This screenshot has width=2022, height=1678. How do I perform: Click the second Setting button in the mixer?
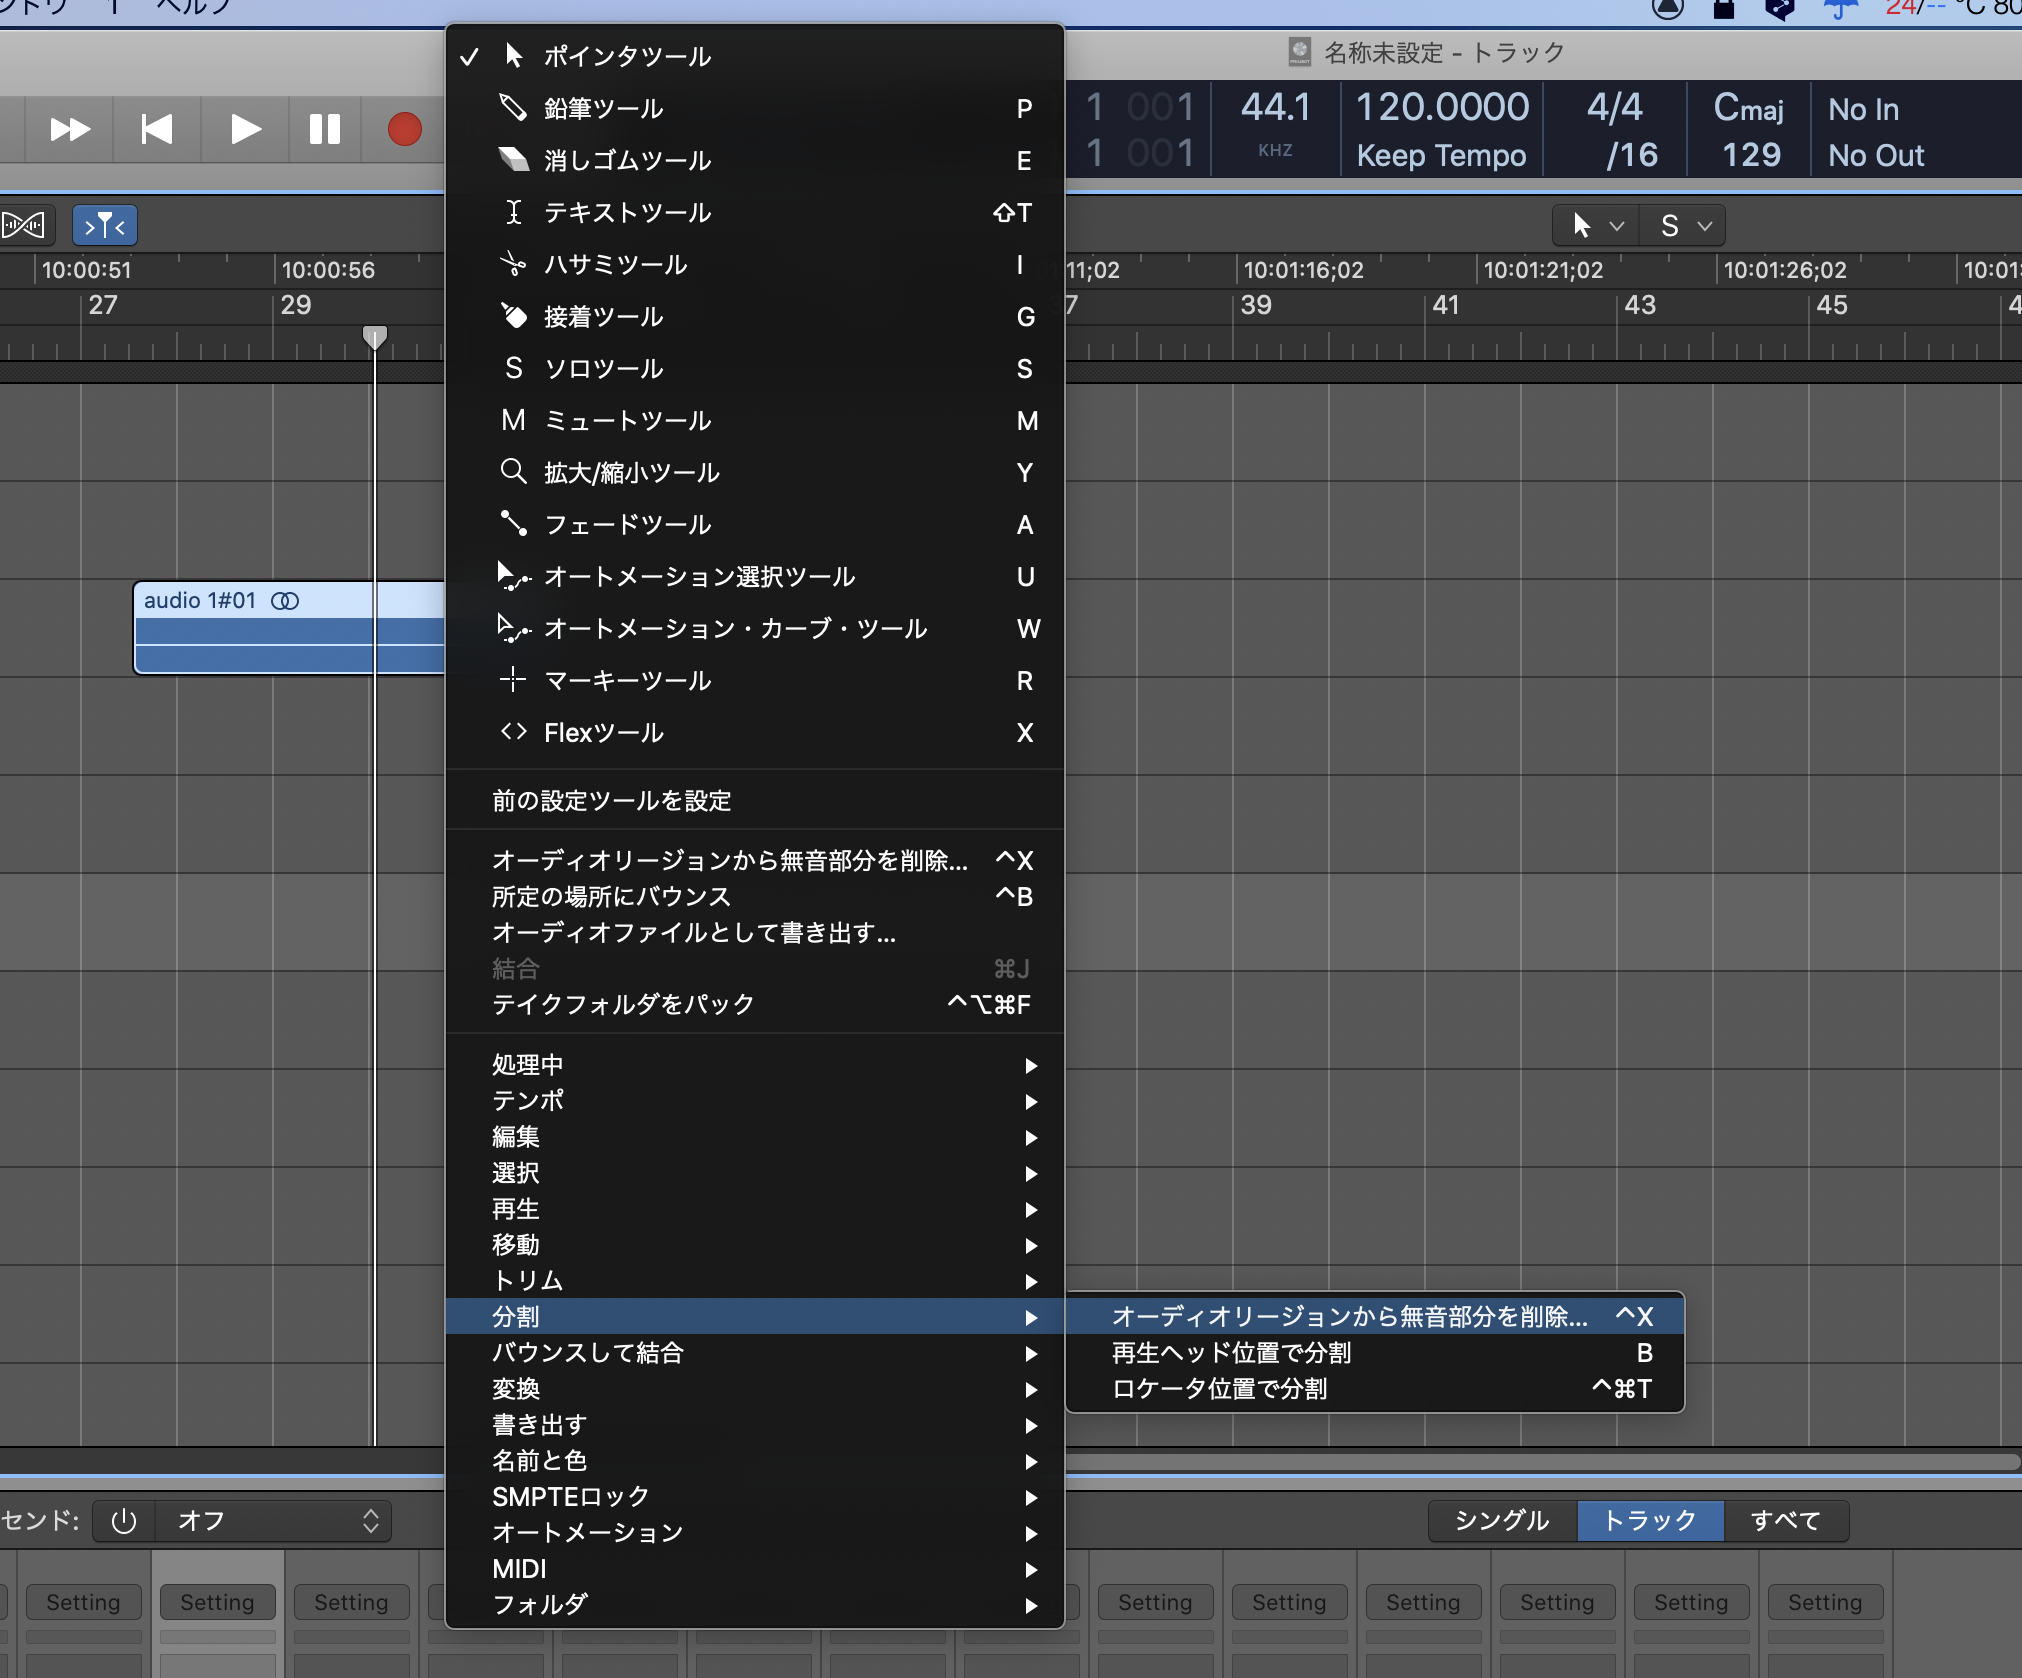(x=217, y=1602)
